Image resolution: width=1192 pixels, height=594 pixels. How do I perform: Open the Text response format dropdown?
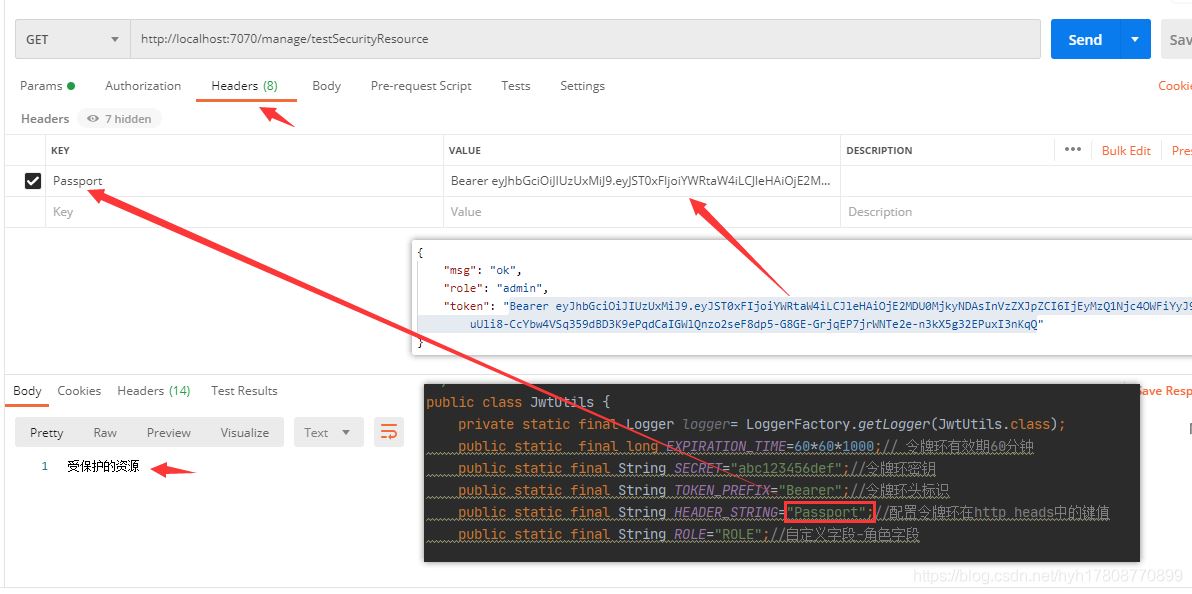[x=328, y=432]
